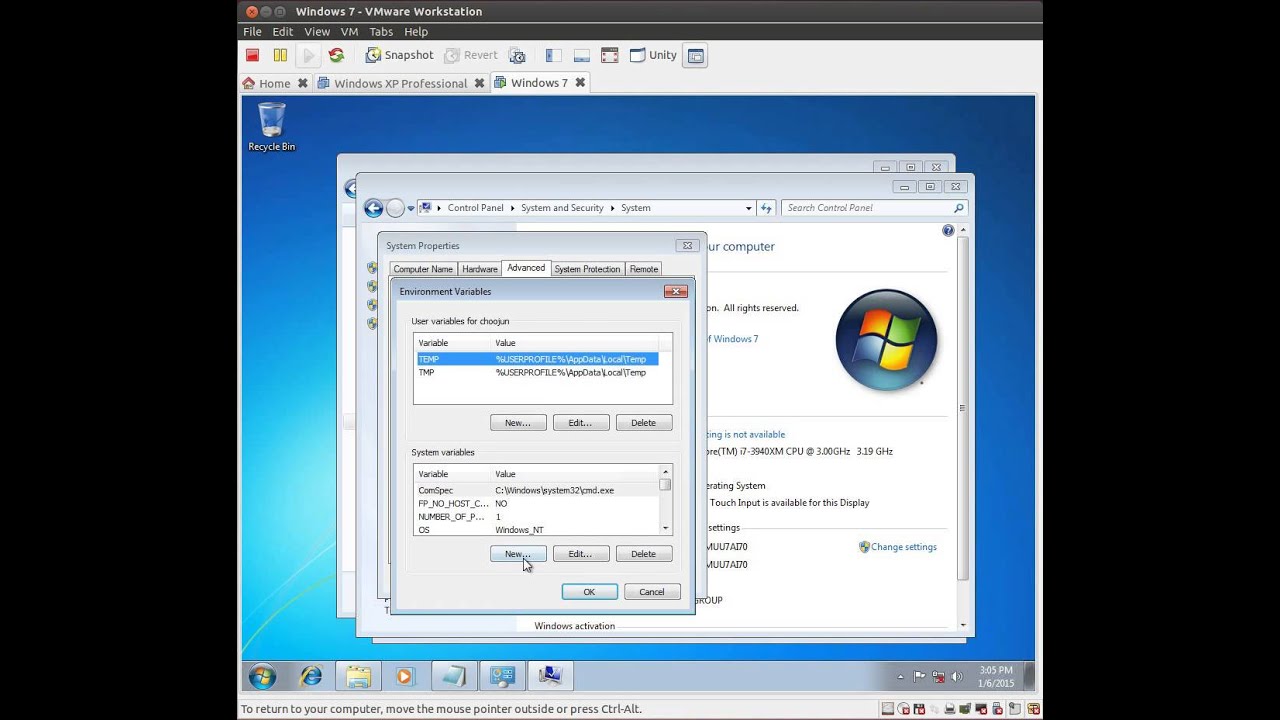Confirm Environment Variables with OK
This screenshot has width=1280, height=720.
click(x=589, y=592)
